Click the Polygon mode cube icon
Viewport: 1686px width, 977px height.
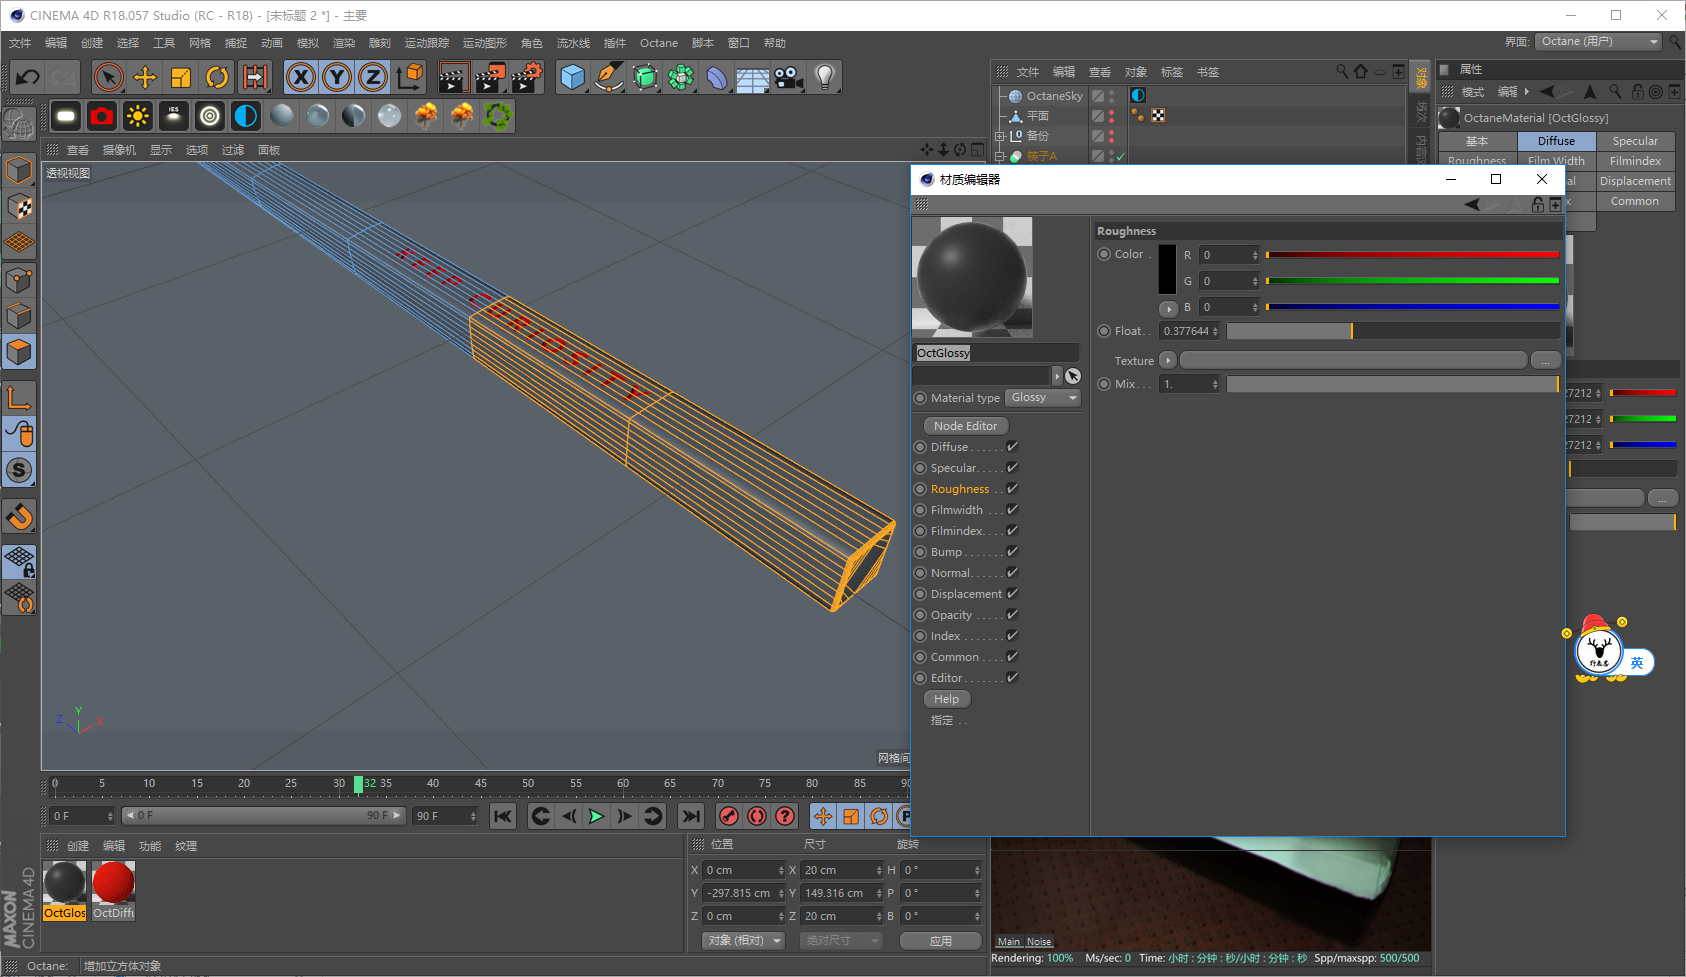click(x=19, y=352)
